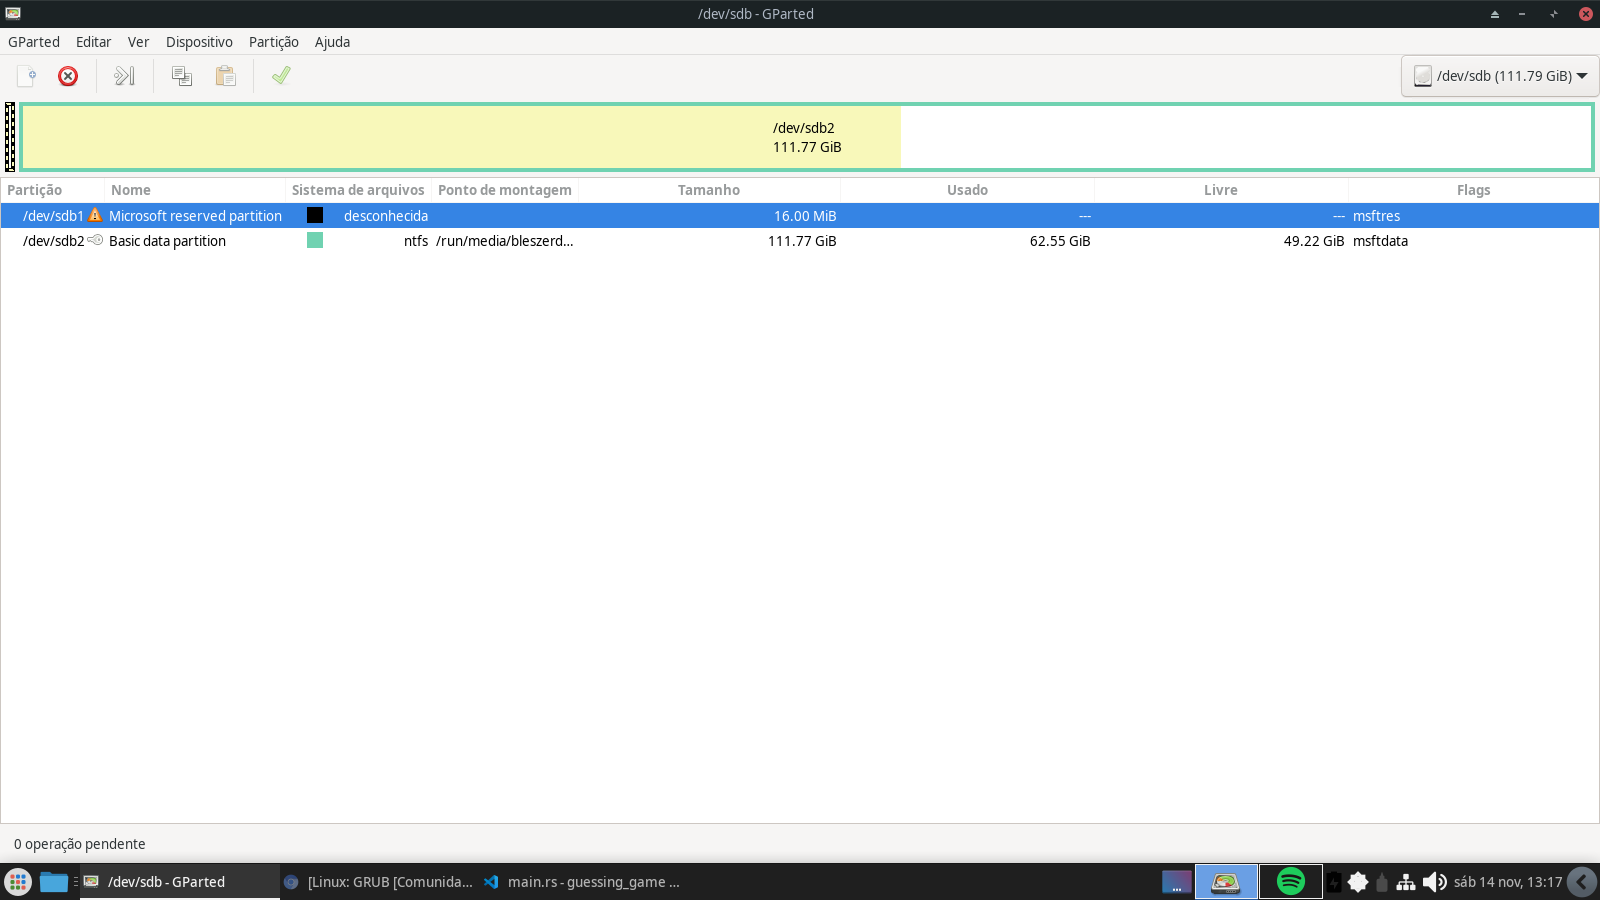Click the brightness tray icon

click(1358, 882)
